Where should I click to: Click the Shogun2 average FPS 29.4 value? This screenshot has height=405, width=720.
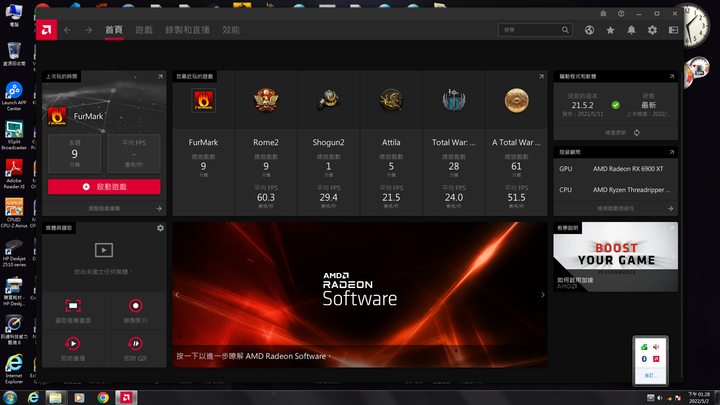click(328, 197)
